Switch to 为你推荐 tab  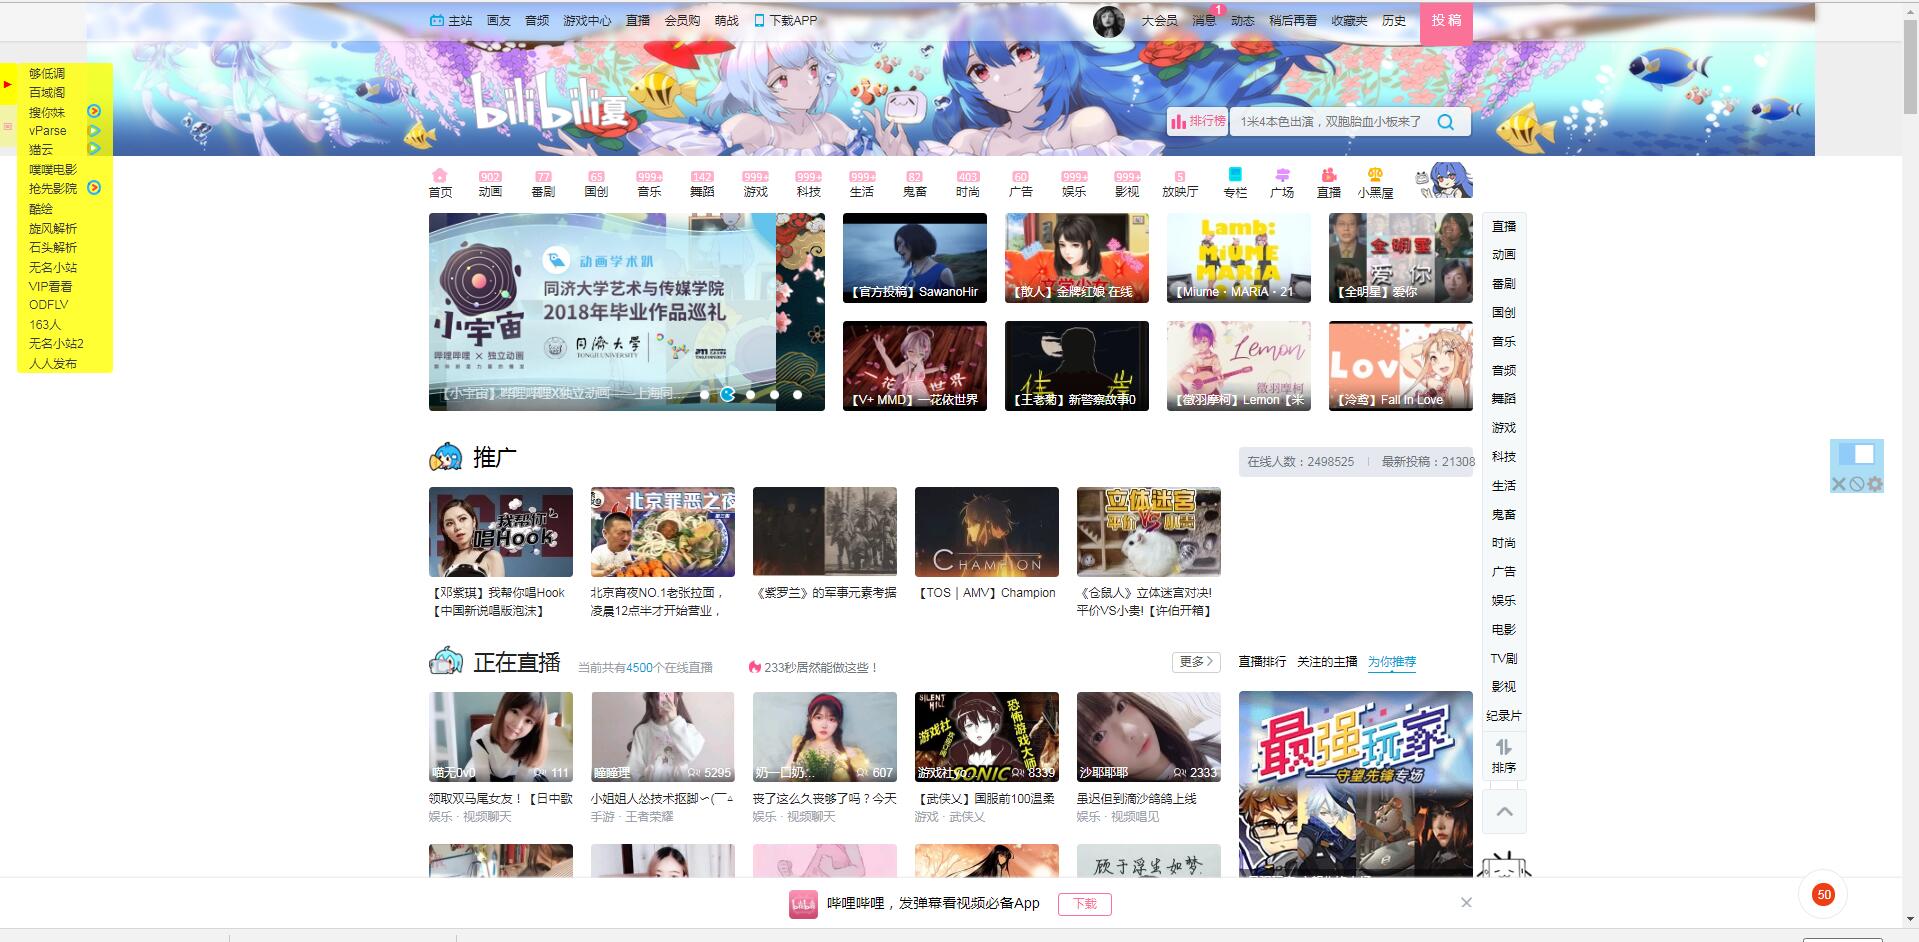pyautogui.click(x=1392, y=662)
